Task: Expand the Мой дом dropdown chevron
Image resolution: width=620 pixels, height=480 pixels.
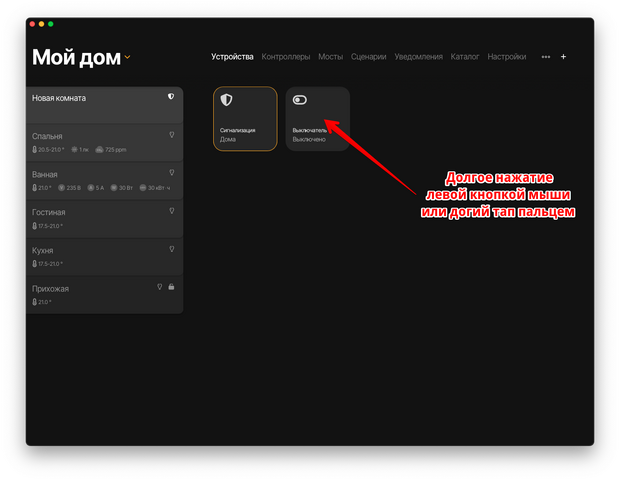Action: click(128, 58)
